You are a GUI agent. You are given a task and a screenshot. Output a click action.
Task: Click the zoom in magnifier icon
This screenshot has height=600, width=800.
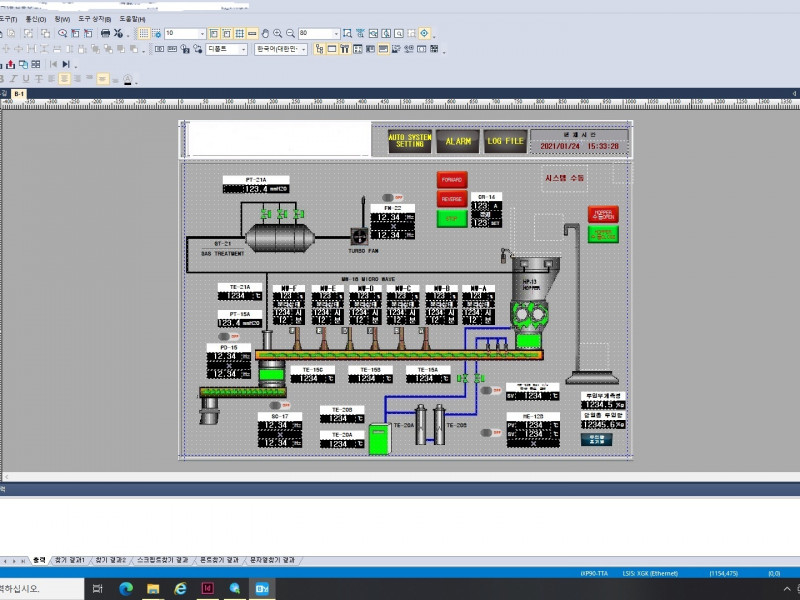coord(277,33)
